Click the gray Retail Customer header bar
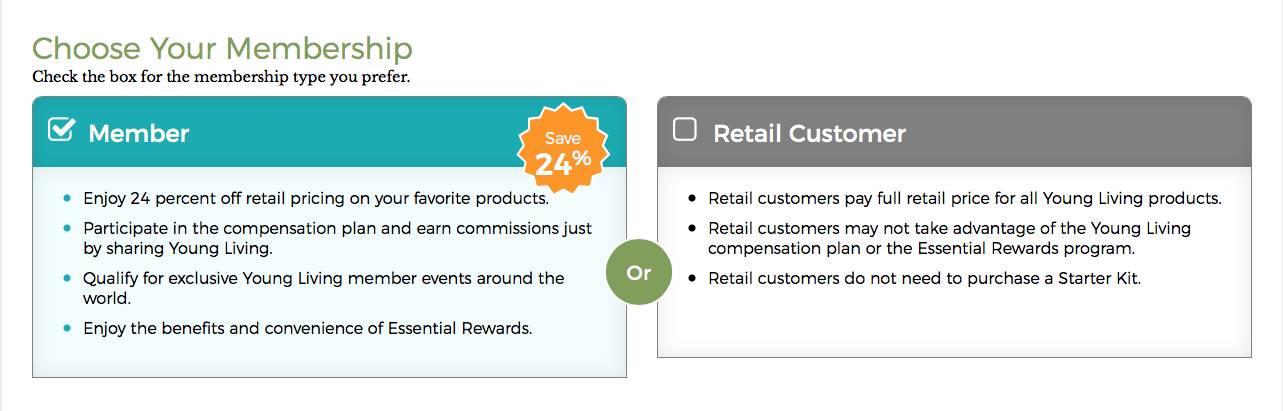Image resolution: width=1283 pixels, height=411 pixels. [x=954, y=131]
